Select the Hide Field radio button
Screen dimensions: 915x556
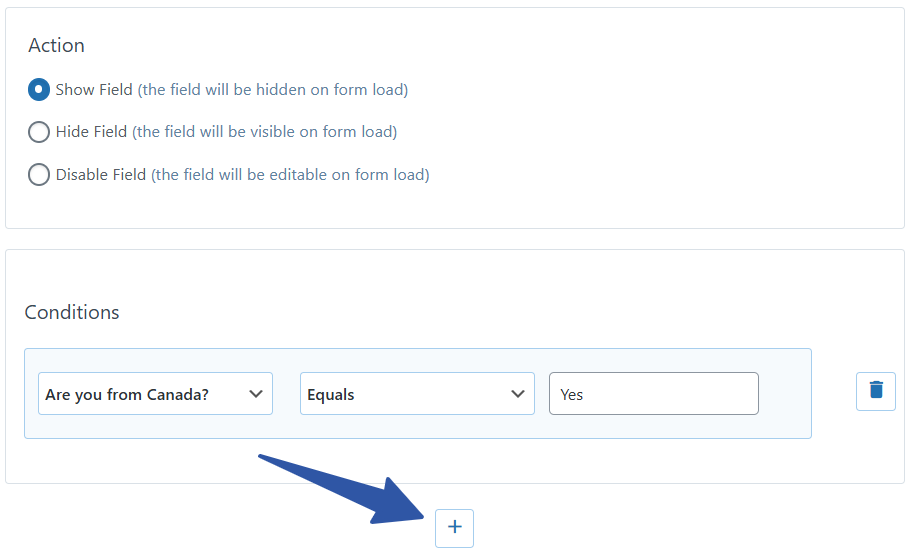tap(39, 132)
